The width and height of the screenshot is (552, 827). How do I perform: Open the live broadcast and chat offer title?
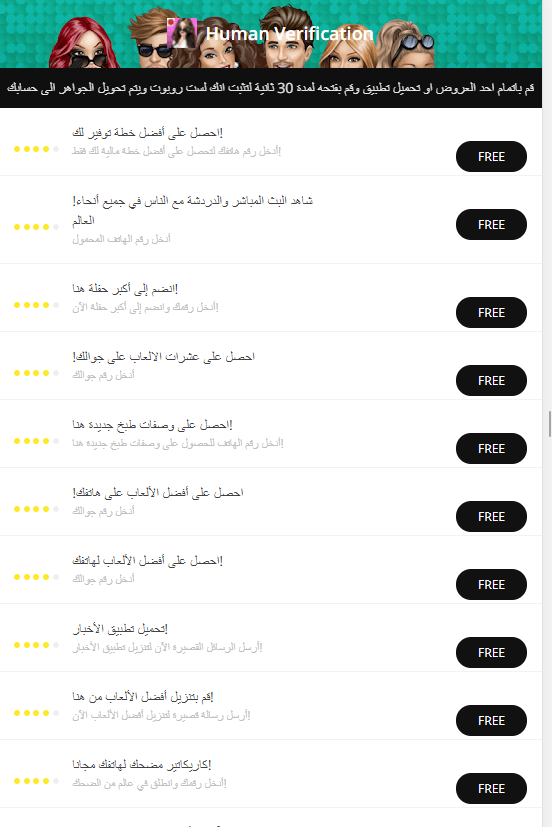point(192,210)
